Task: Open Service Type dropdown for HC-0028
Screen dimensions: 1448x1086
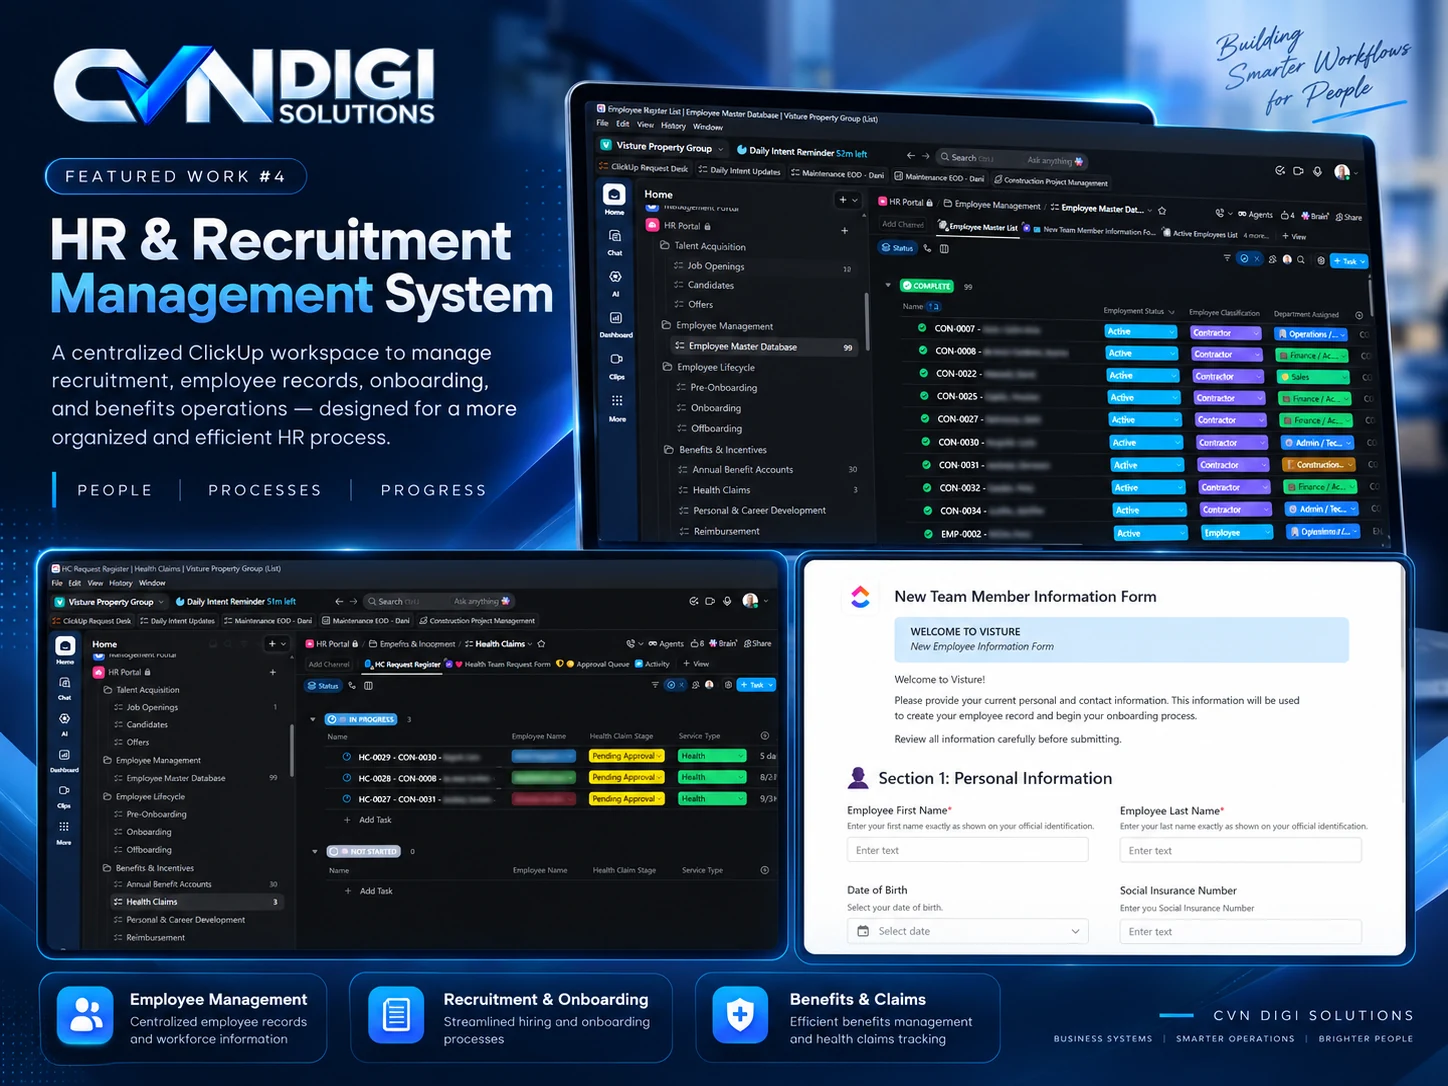Action: pyautogui.click(x=712, y=777)
